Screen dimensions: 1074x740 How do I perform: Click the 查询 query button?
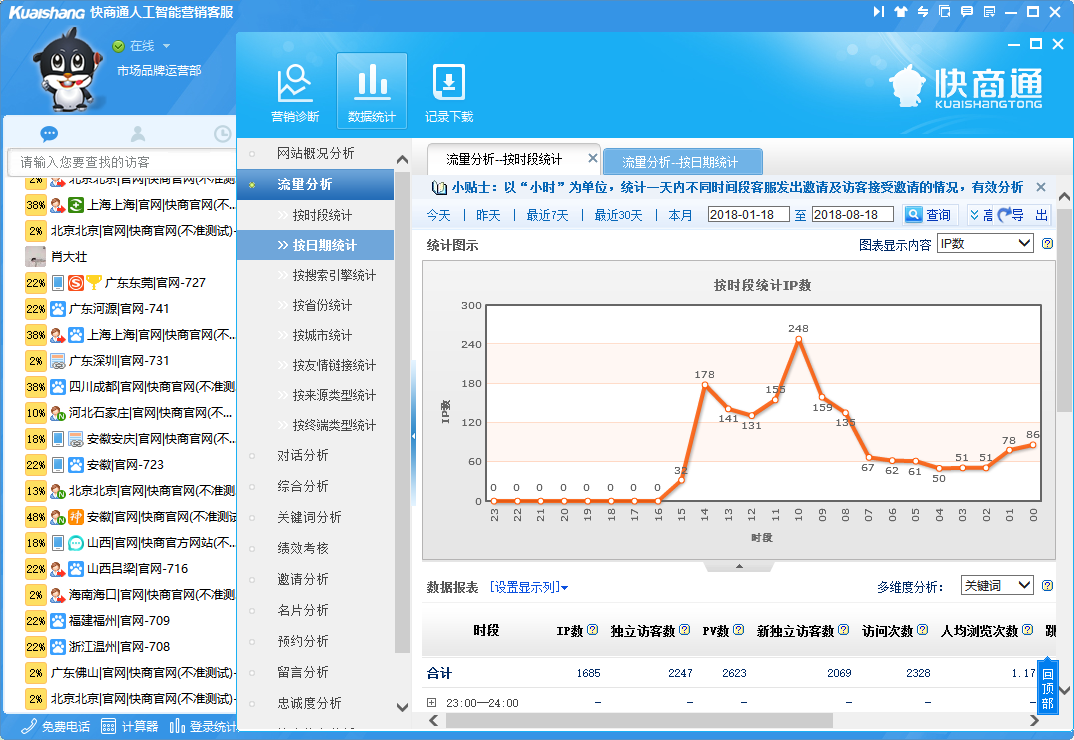tap(928, 215)
